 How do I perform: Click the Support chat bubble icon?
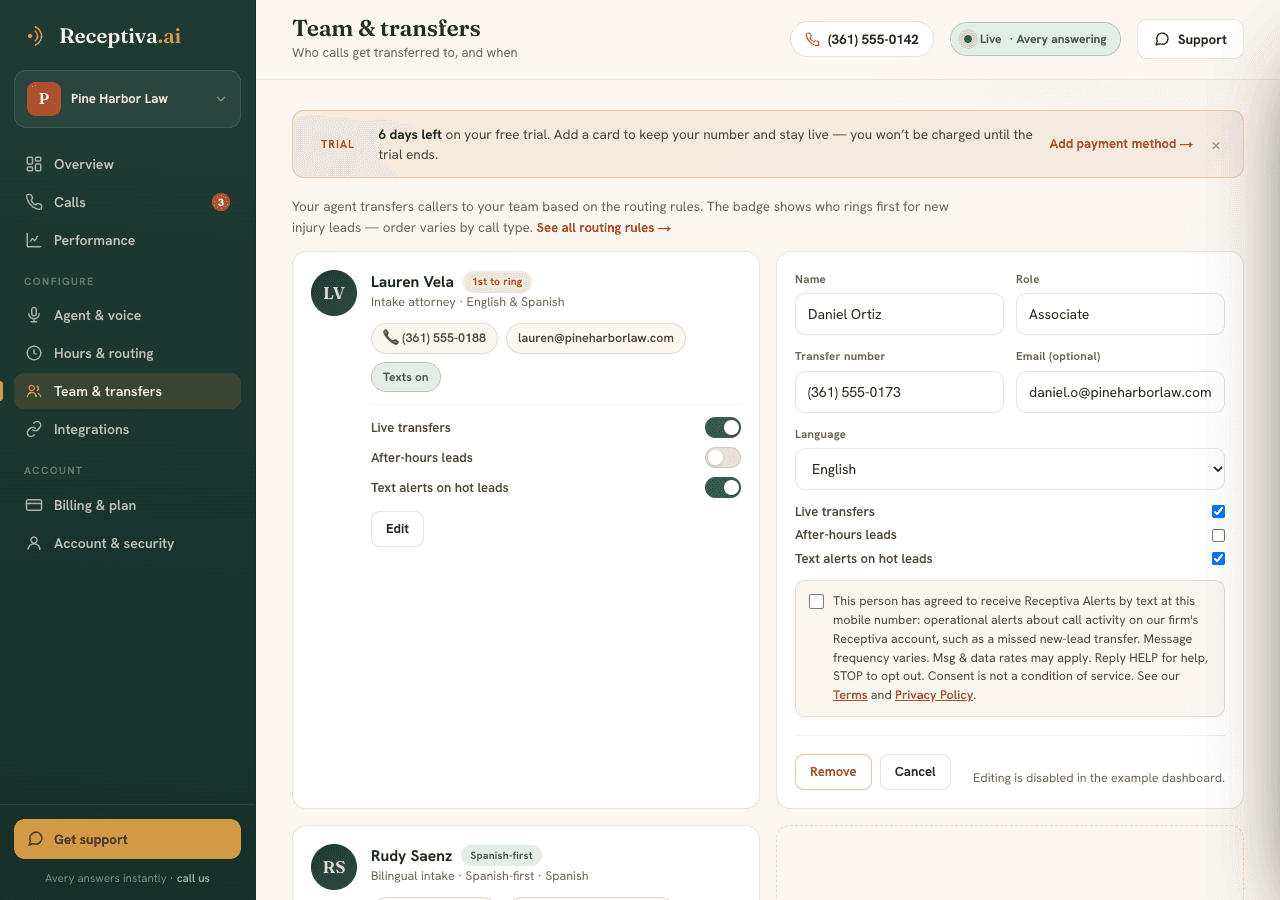point(1162,40)
